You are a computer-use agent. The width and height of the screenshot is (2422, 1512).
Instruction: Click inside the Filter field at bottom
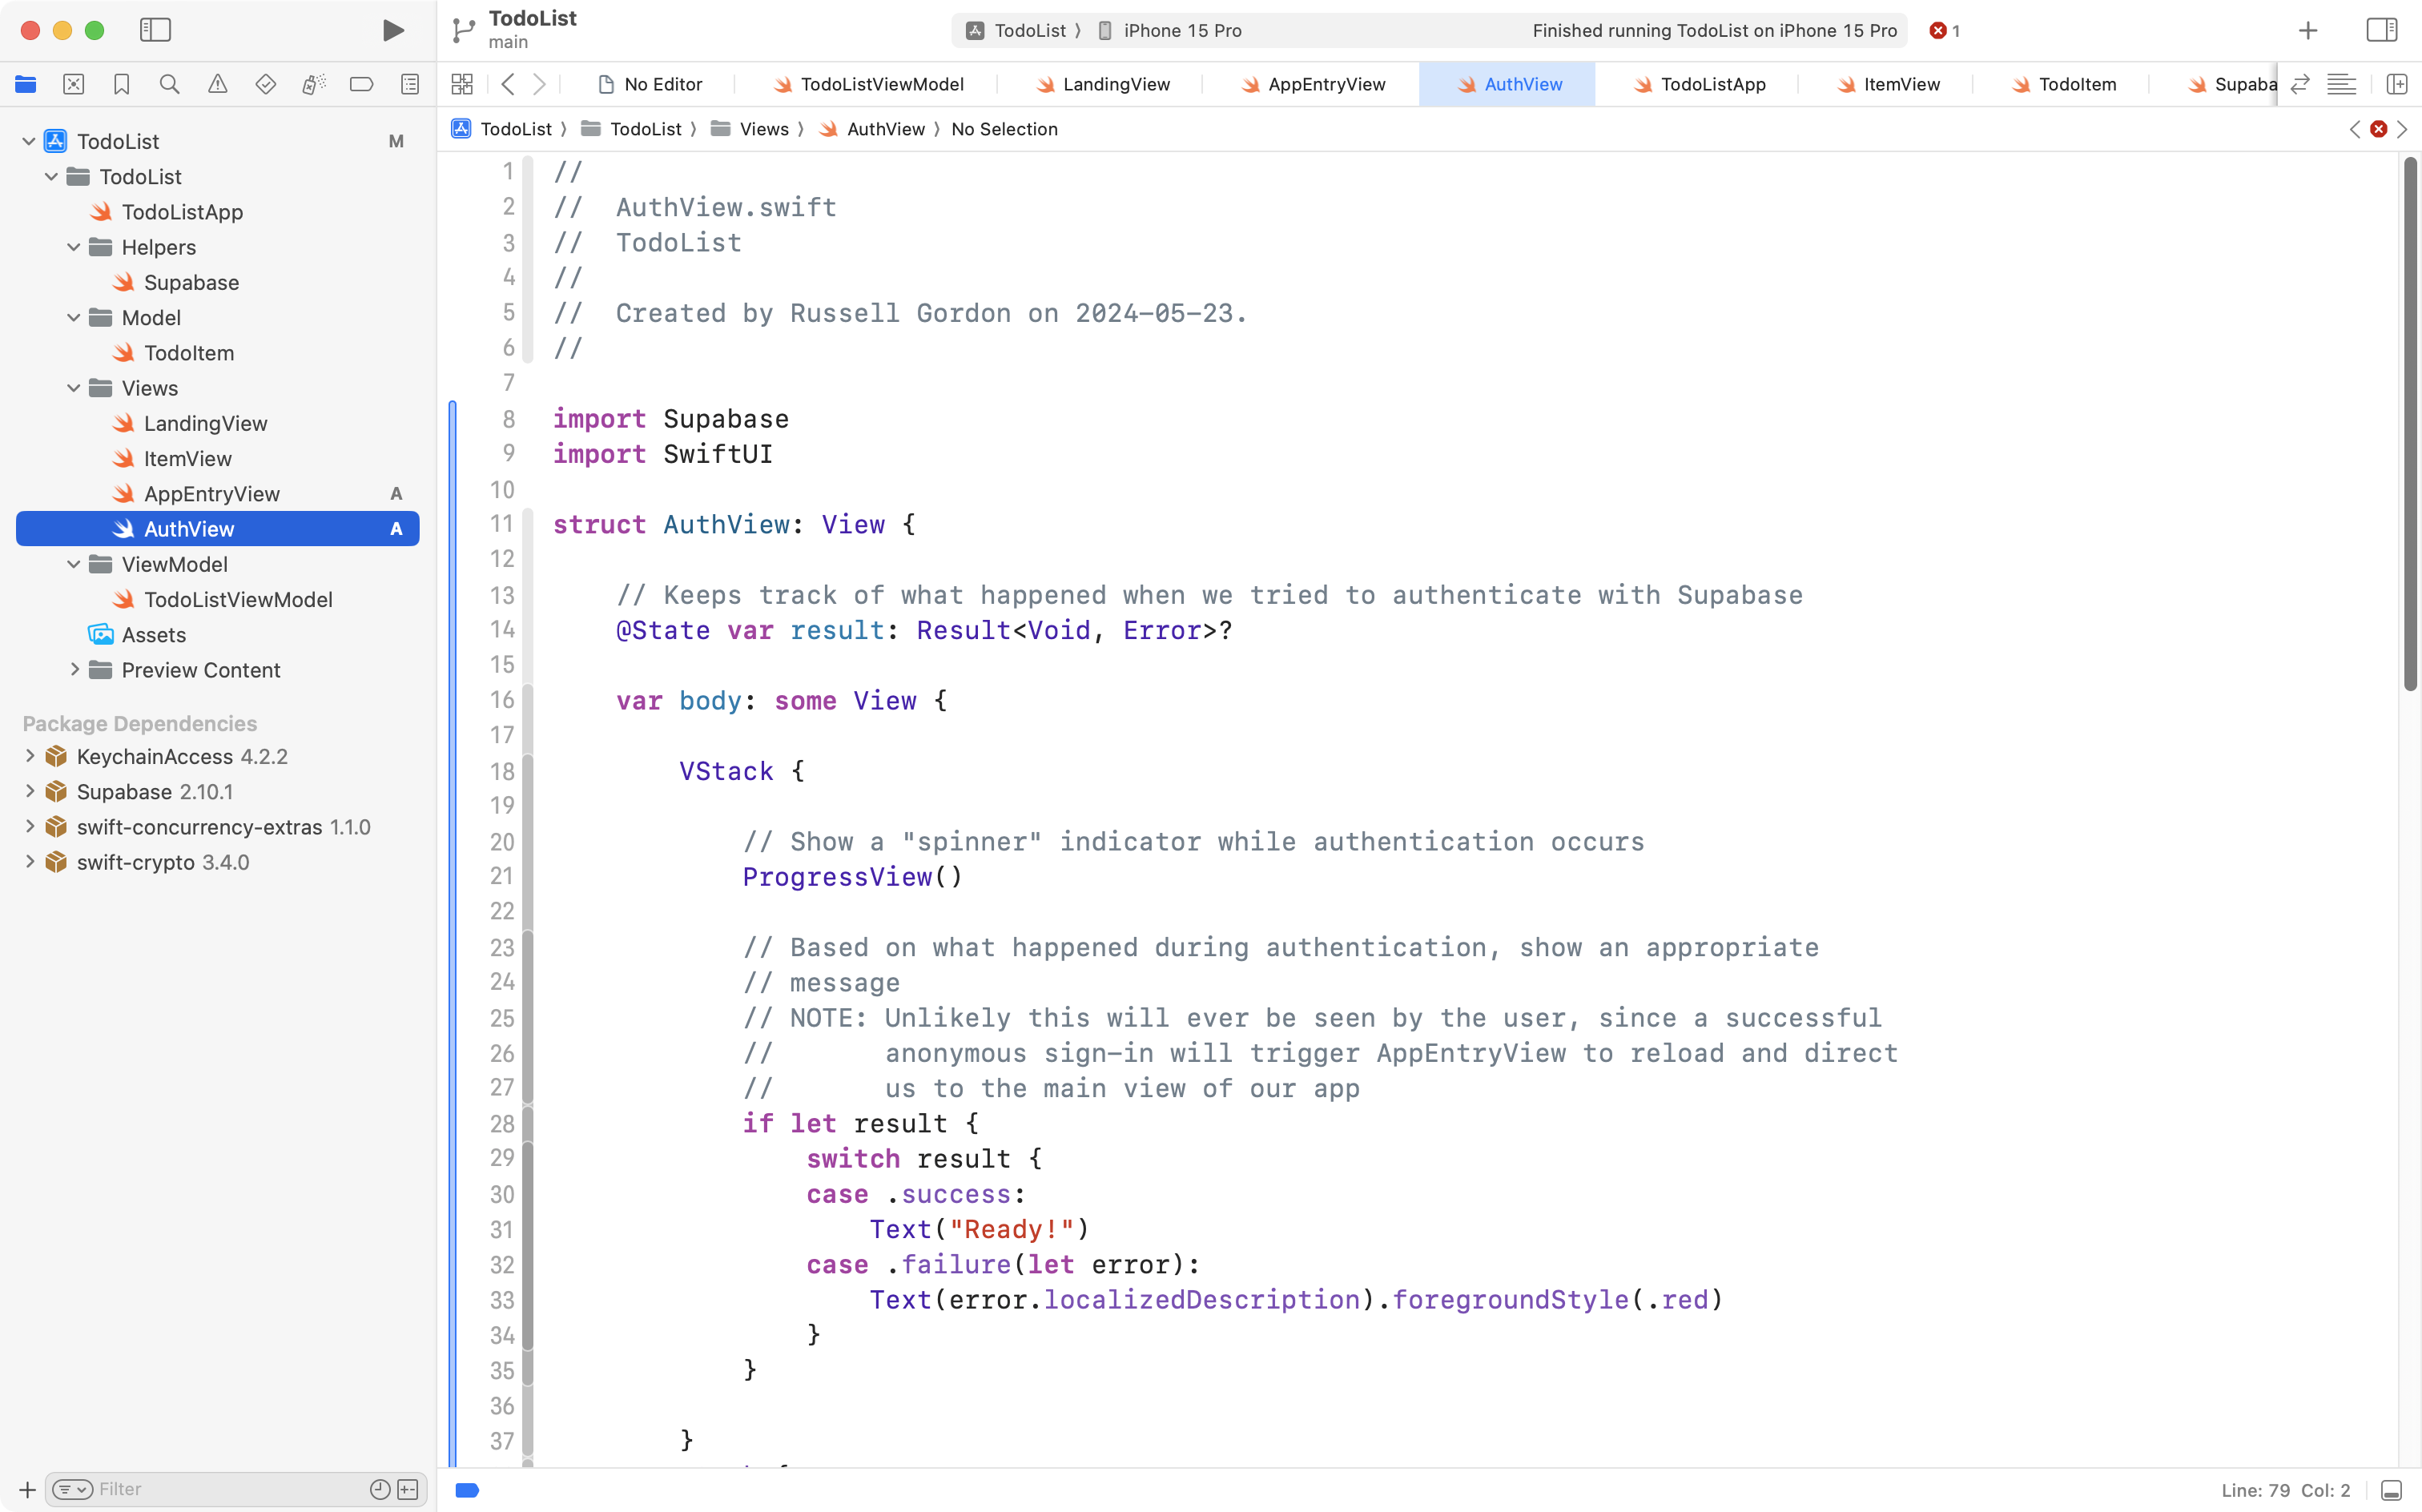200,1489
